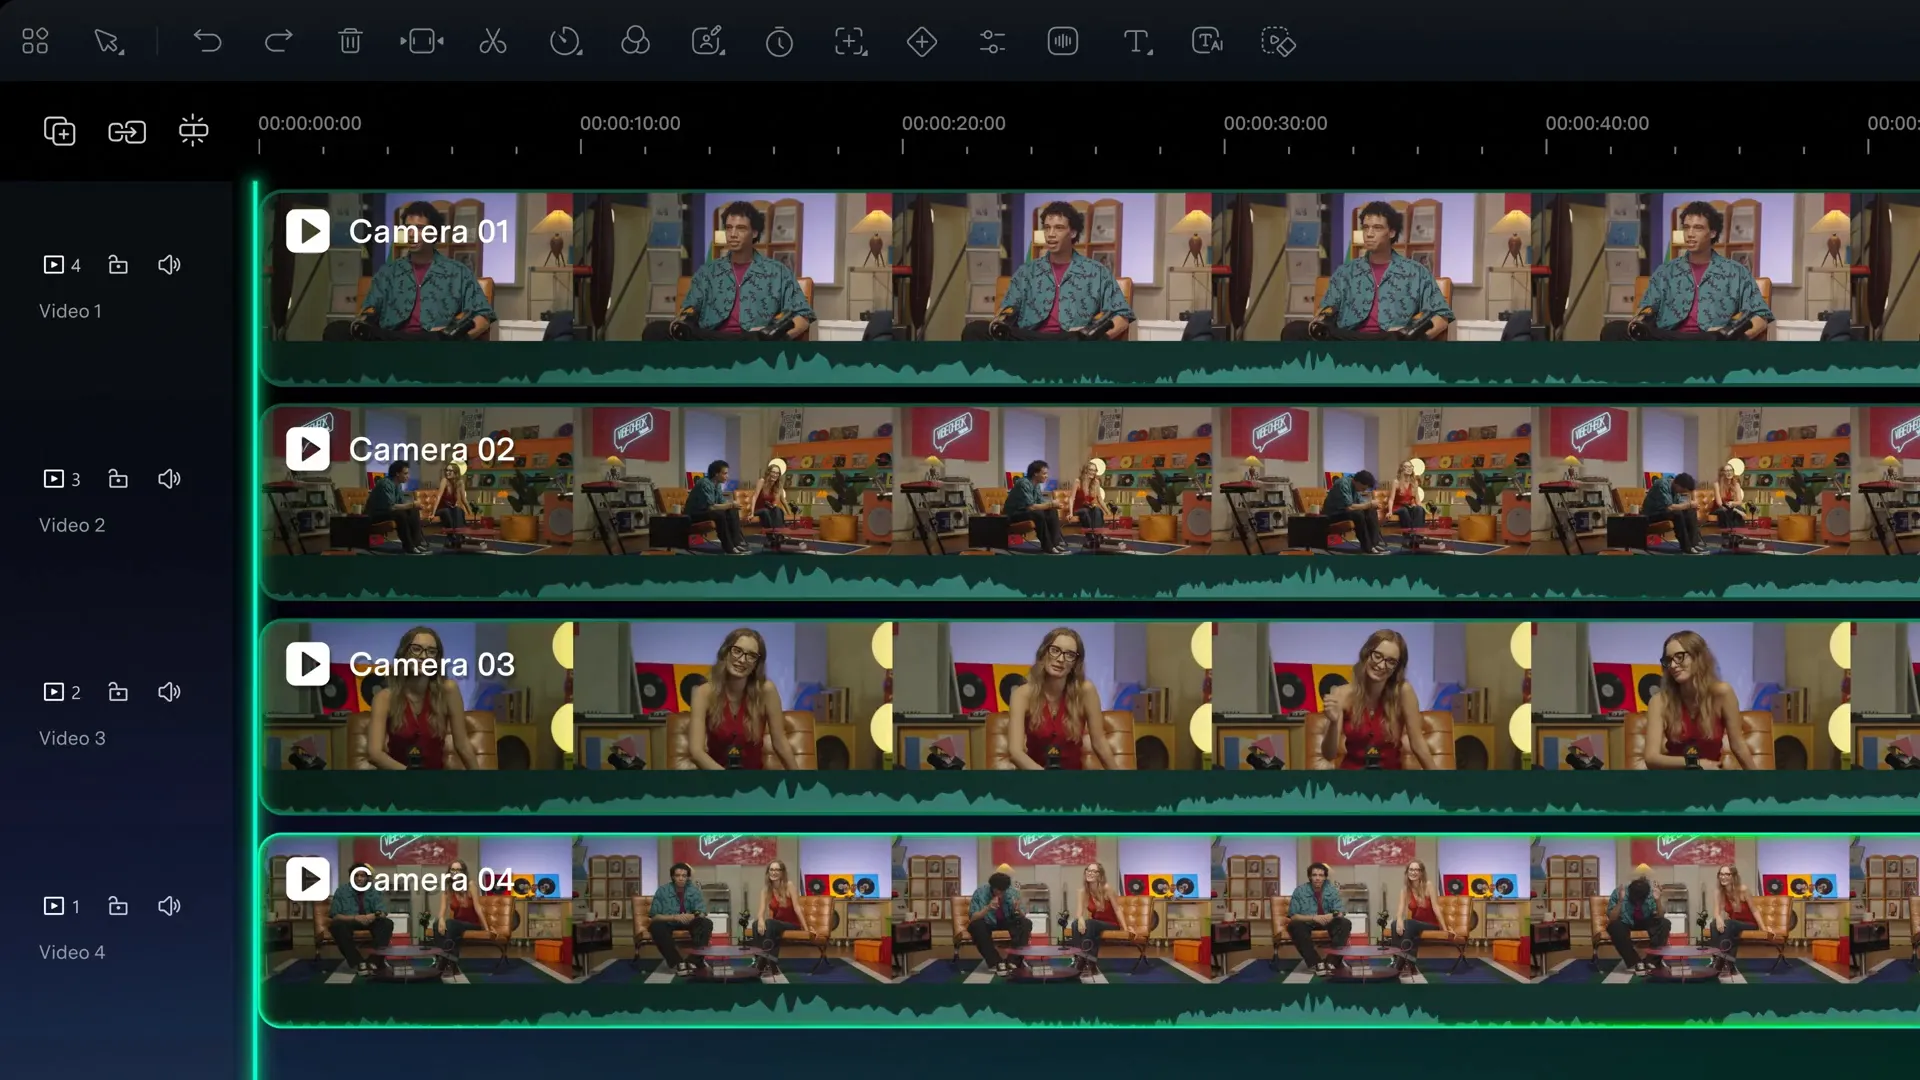The height and width of the screenshot is (1080, 1920).
Task: Click the crop/trim clip icon
Action: (x=422, y=41)
